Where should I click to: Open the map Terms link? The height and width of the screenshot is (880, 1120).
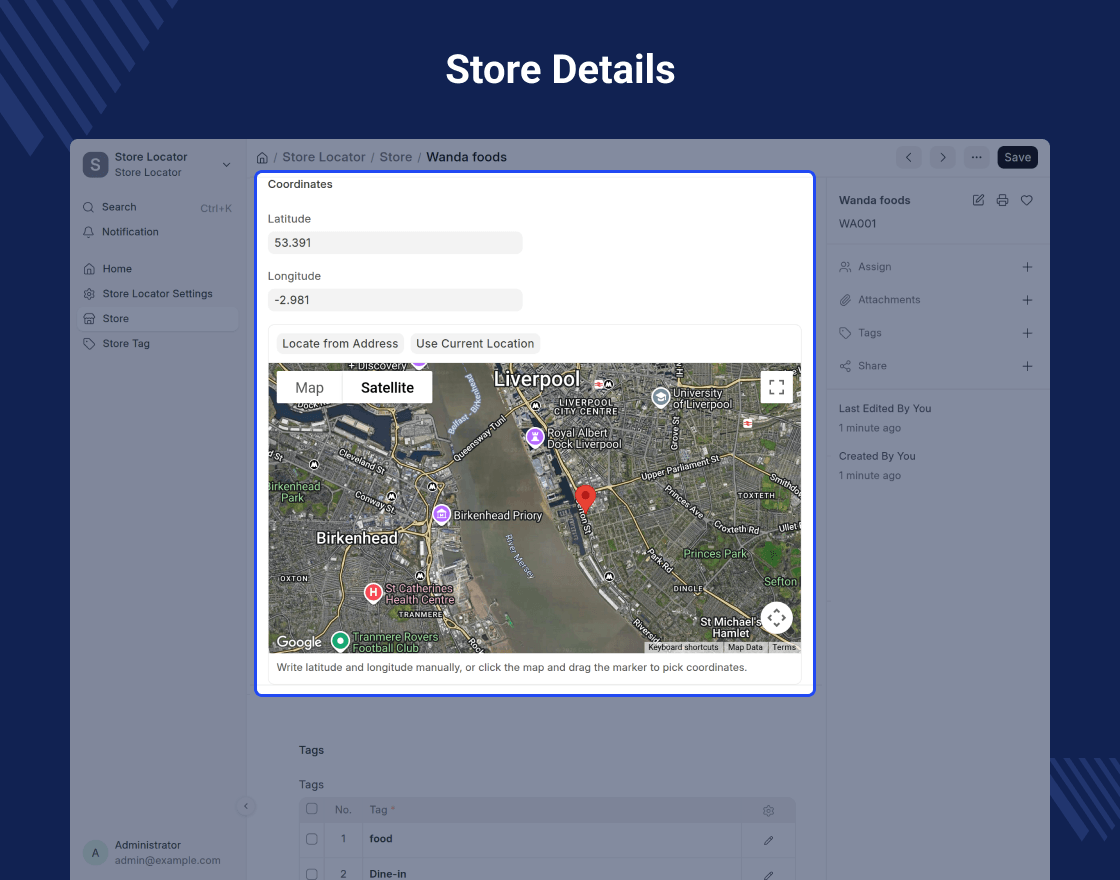(x=784, y=647)
